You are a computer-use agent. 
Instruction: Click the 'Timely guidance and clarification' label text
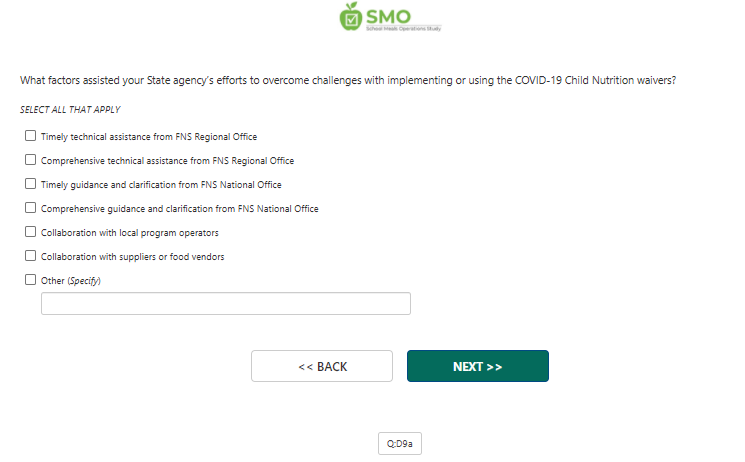click(x=161, y=185)
